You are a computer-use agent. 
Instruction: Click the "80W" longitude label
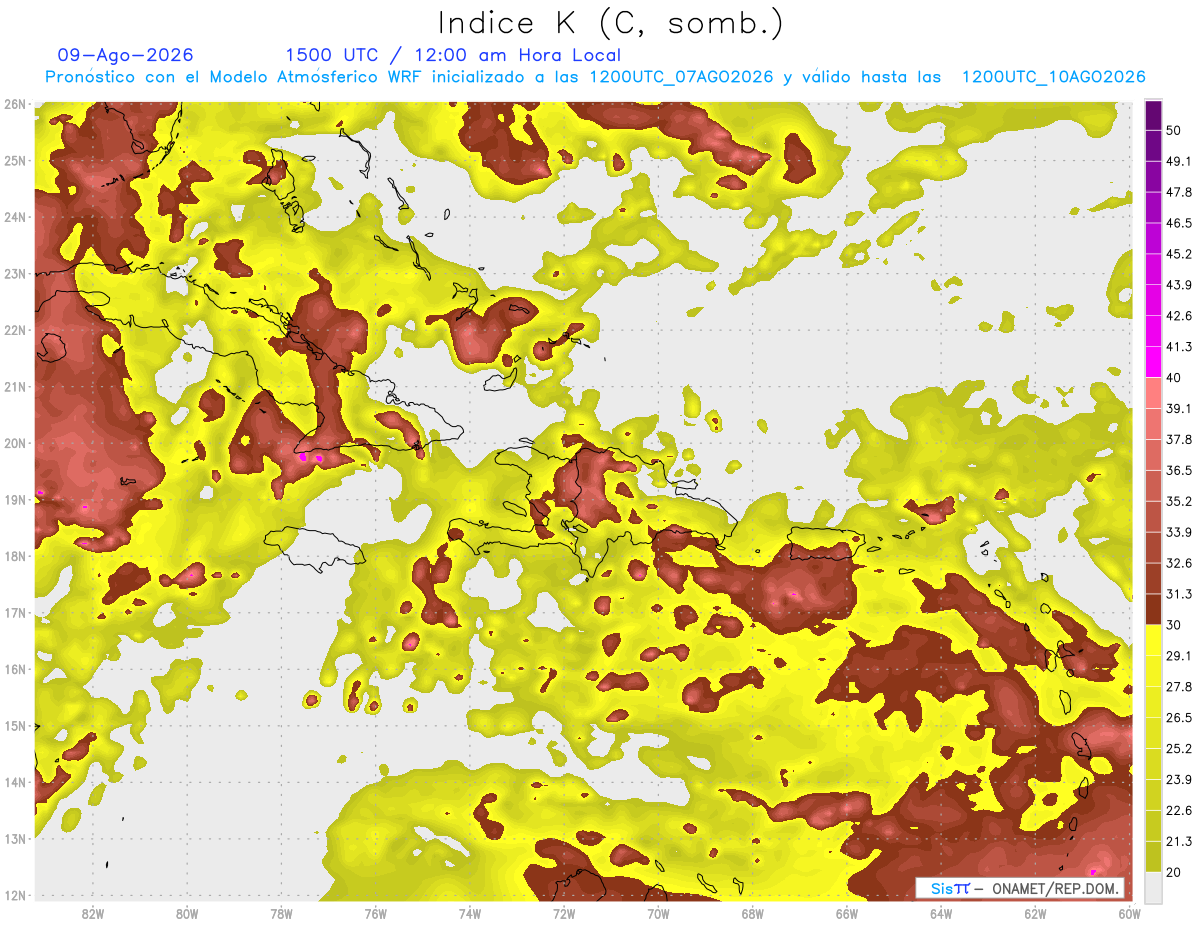pyautogui.click(x=187, y=913)
